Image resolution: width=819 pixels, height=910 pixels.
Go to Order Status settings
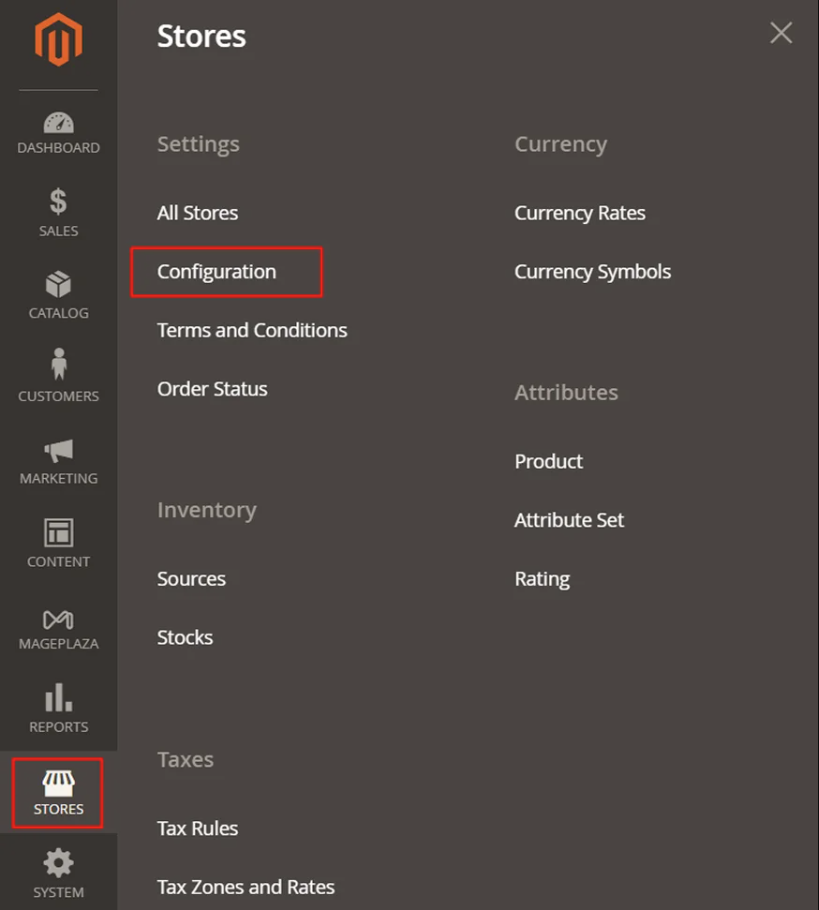(212, 388)
